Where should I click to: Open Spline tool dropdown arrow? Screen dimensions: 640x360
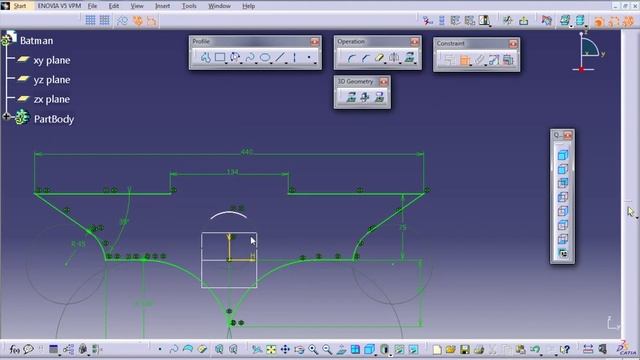coord(256,63)
